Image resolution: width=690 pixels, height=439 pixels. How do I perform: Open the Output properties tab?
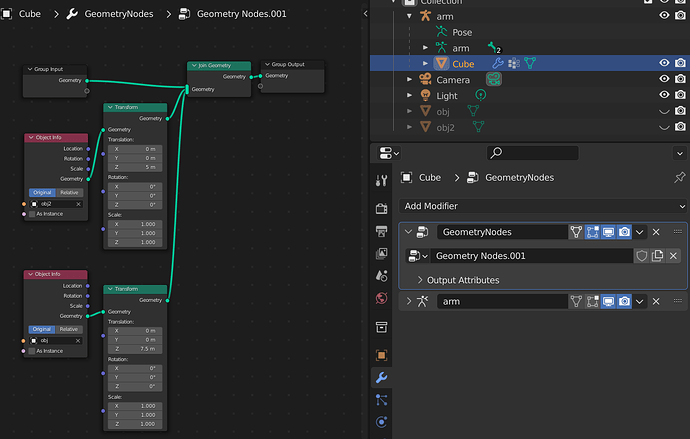tap(382, 231)
